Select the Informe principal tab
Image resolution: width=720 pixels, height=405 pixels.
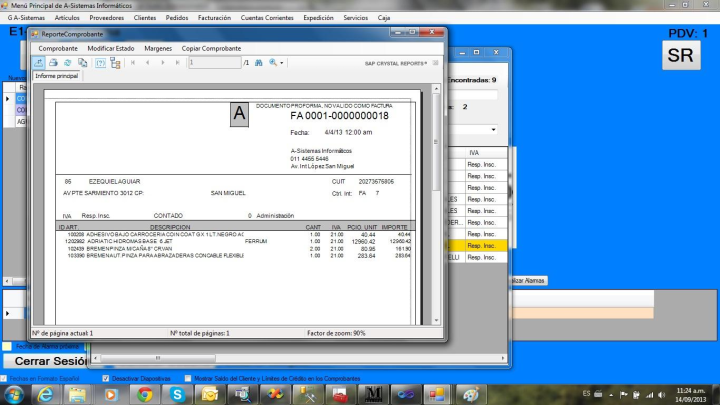(x=56, y=76)
